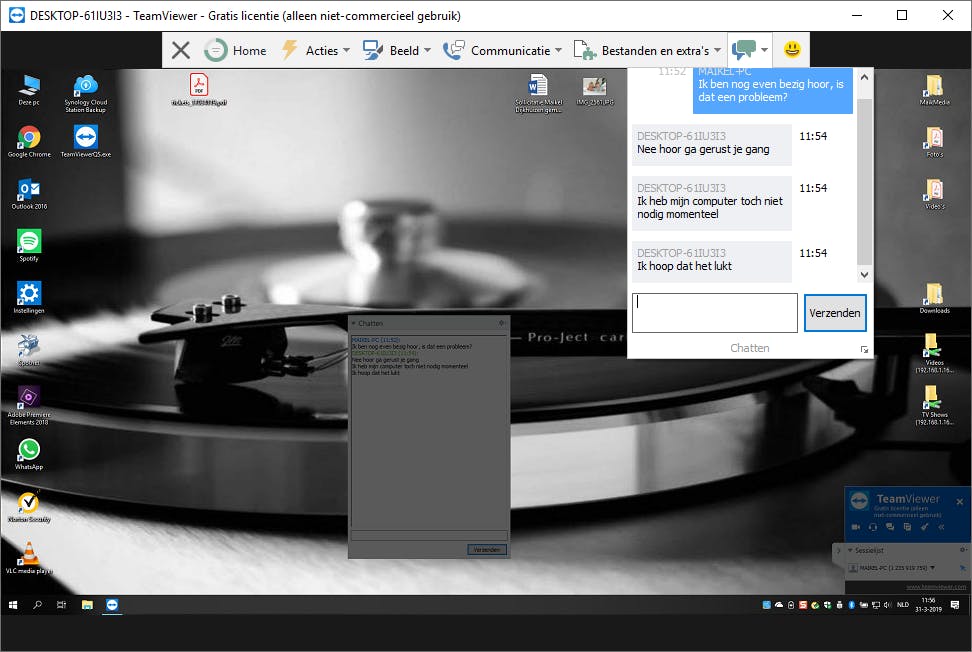Open Synology Cloud Station Backup icon
The width and height of the screenshot is (972, 652).
(x=86, y=94)
